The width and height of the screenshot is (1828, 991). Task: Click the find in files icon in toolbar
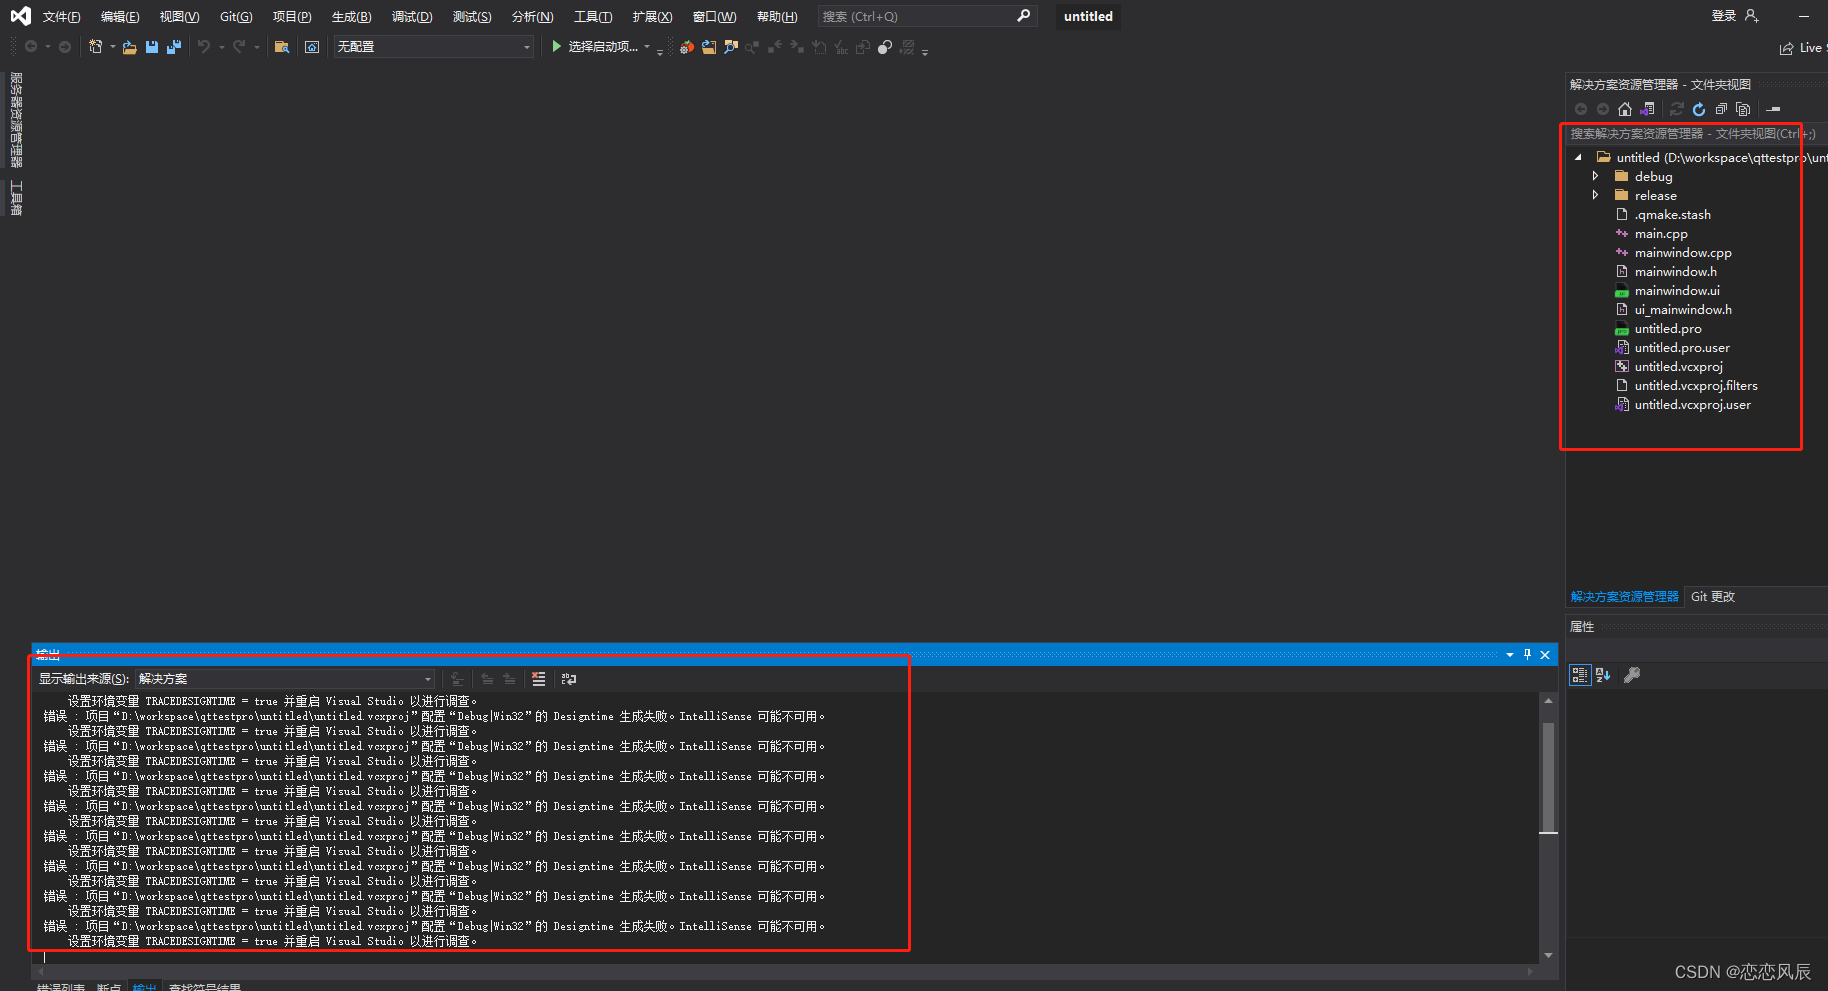point(282,47)
